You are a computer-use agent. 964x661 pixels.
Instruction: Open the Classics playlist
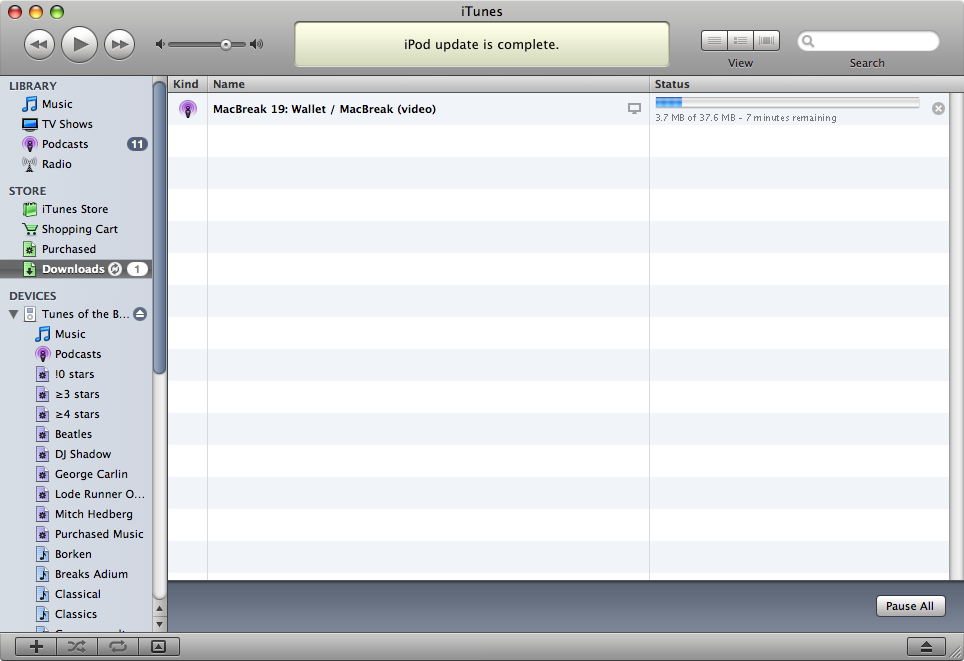(77, 614)
